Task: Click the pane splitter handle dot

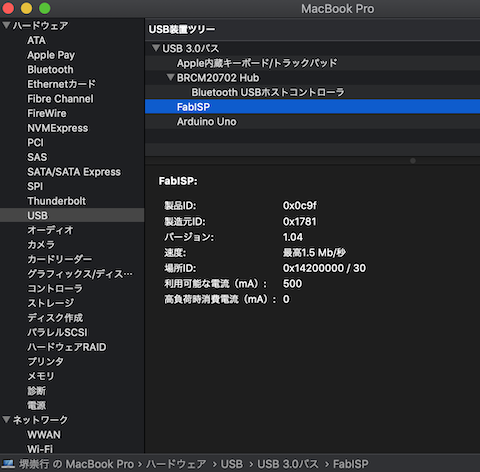Action: pos(413,161)
